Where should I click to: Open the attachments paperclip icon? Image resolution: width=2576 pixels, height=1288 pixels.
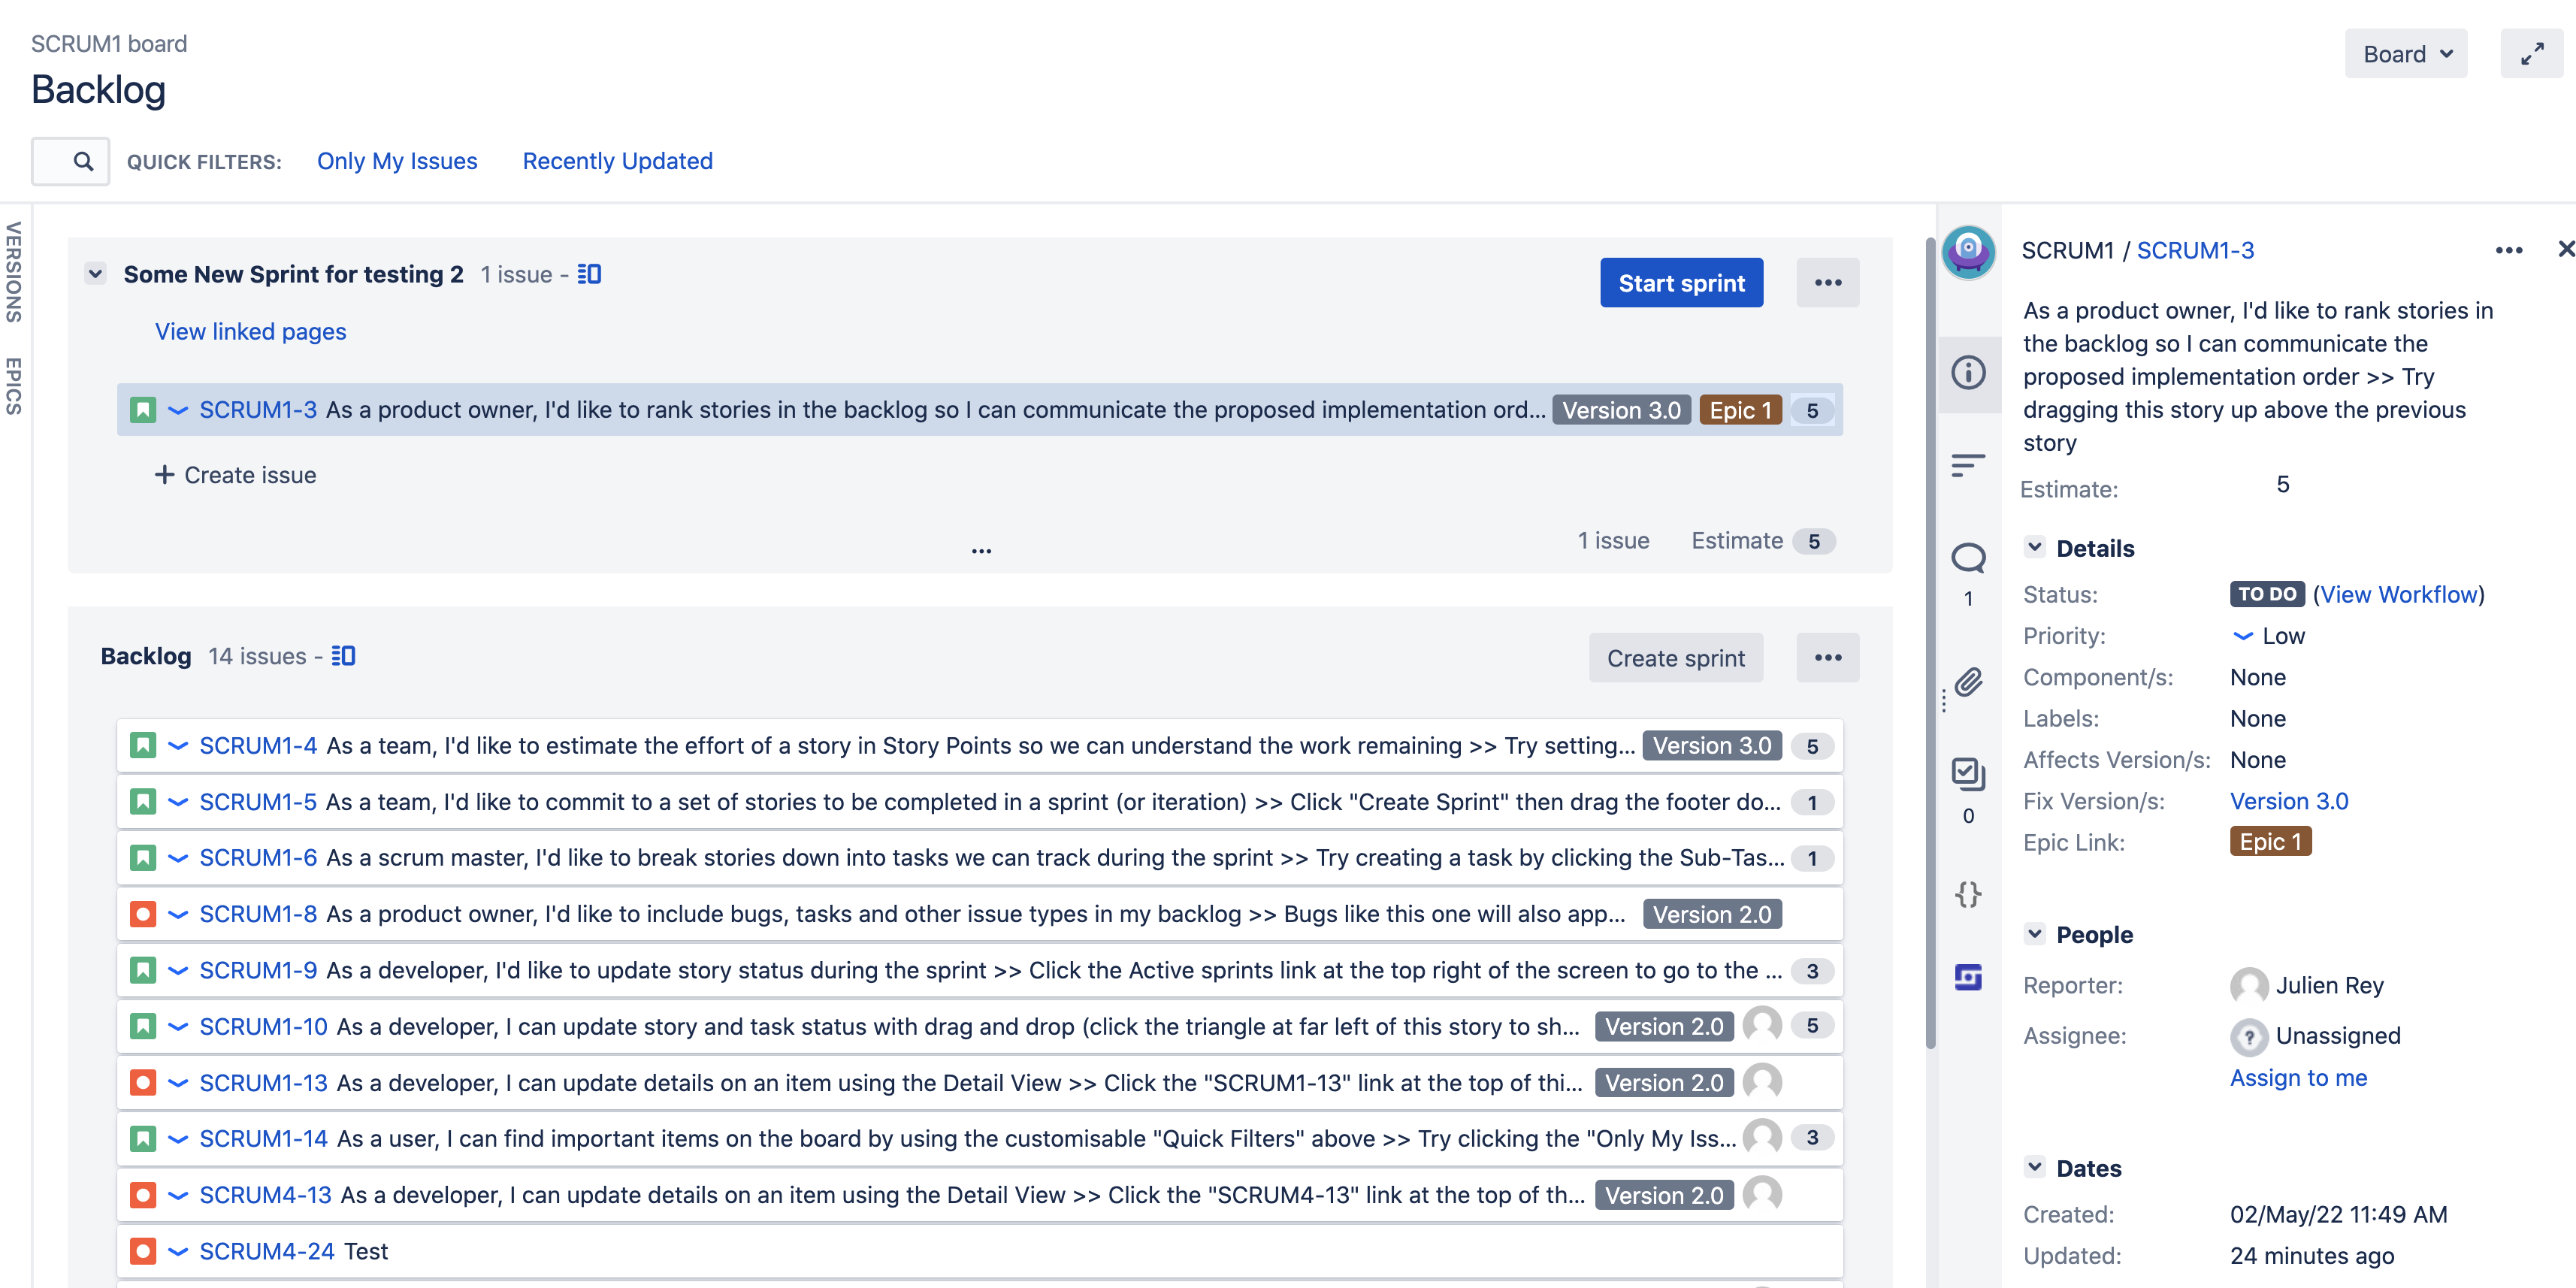coord(1968,682)
